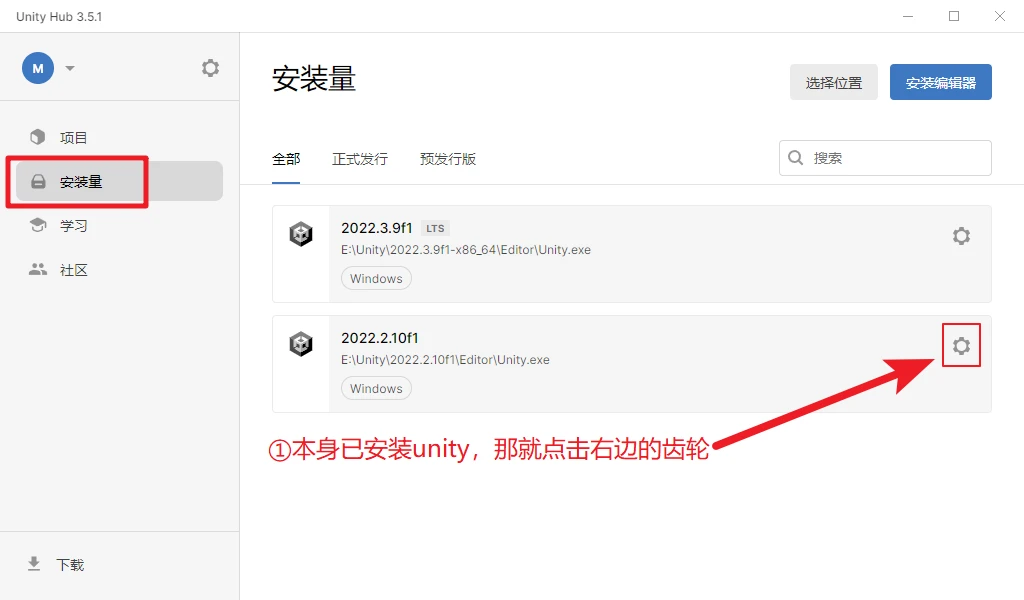Open gear menu for 2022.2.10f1
Viewport: 1024px width, 600px height.
point(961,345)
